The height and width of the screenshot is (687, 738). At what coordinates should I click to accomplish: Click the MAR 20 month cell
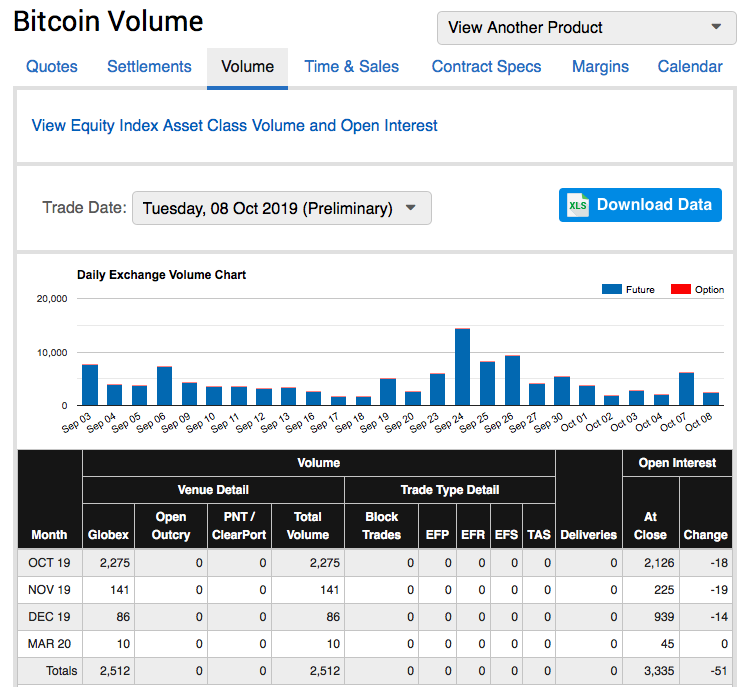coord(49,644)
